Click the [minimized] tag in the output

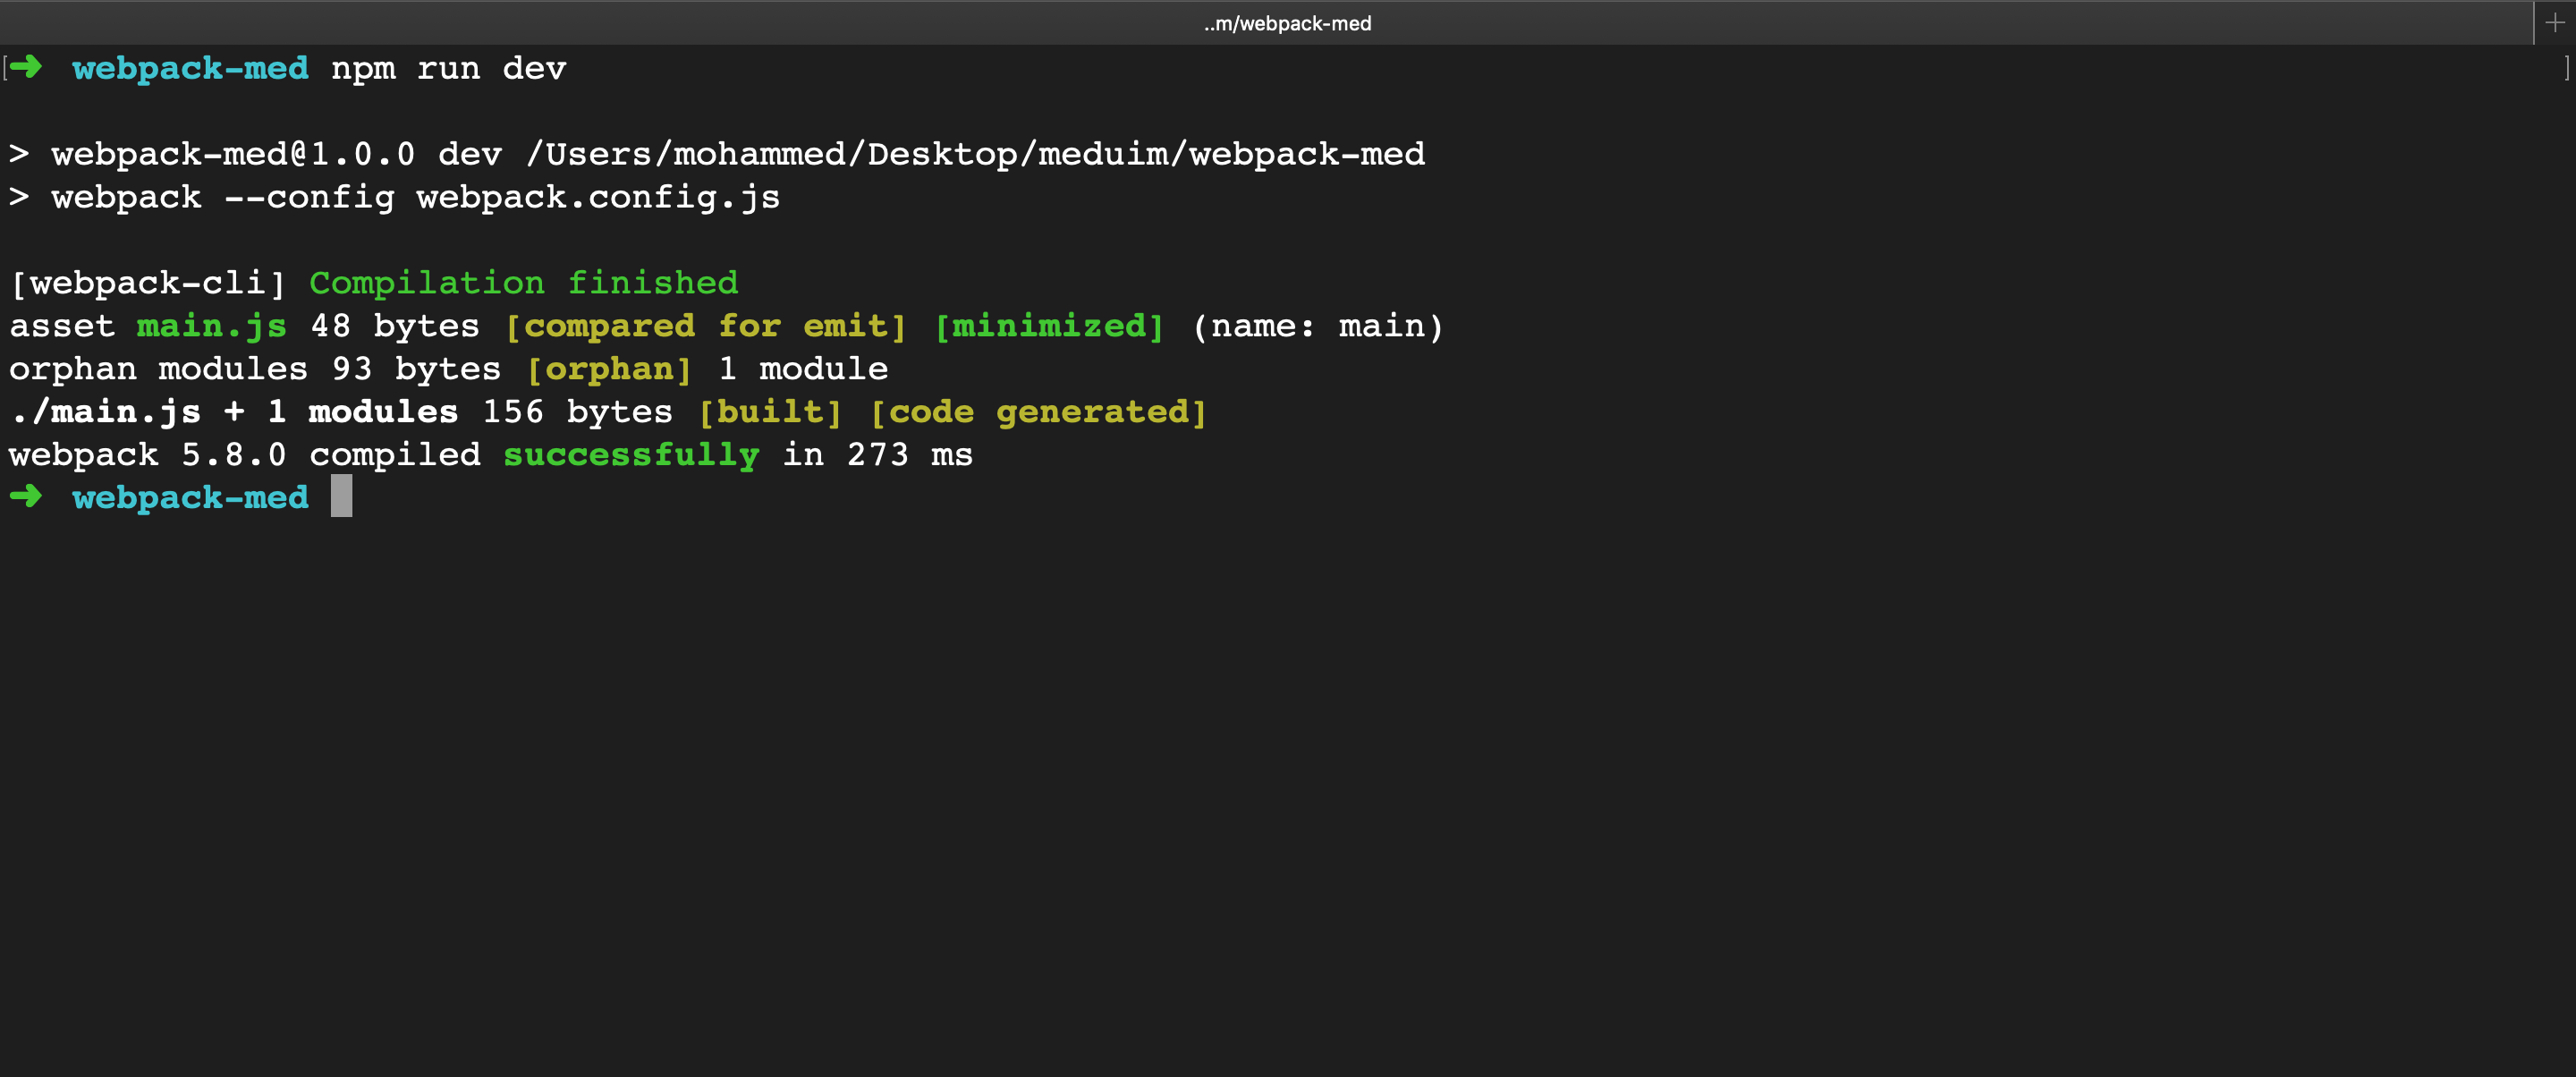tap(1048, 325)
